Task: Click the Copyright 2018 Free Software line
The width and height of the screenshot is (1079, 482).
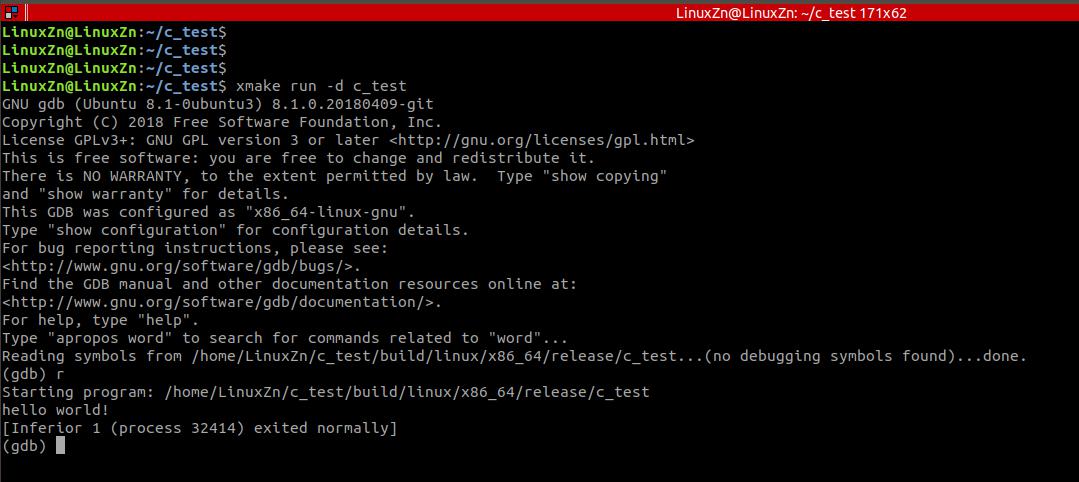Action: click(x=222, y=122)
